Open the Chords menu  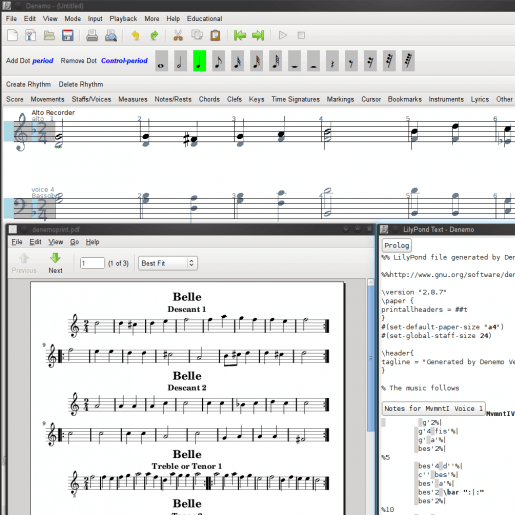(x=209, y=99)
